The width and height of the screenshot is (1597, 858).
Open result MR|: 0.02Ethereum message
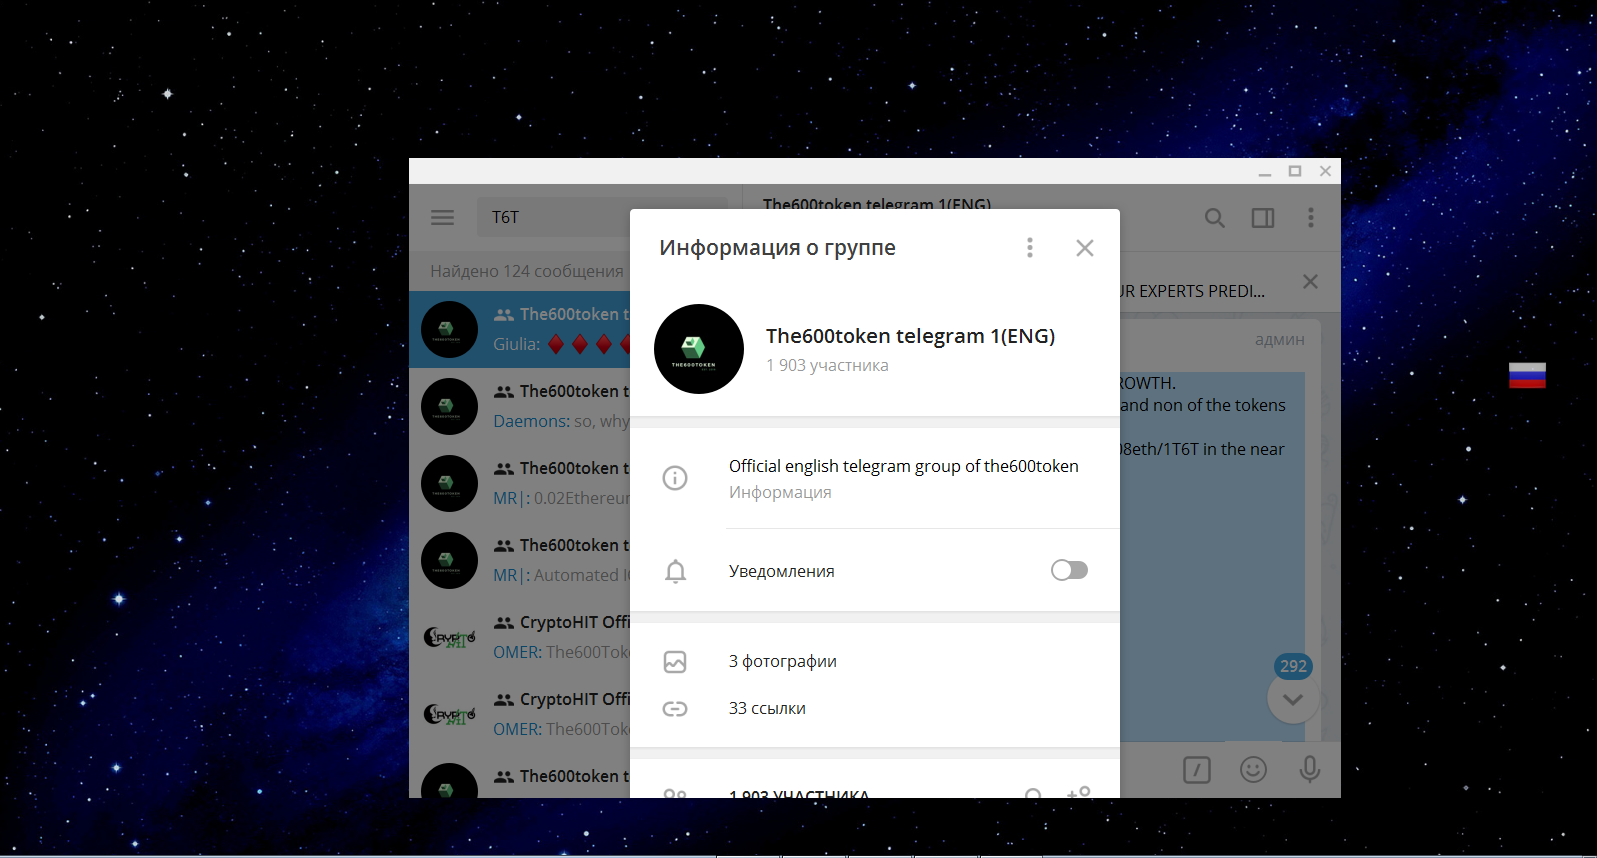[520, 484]
